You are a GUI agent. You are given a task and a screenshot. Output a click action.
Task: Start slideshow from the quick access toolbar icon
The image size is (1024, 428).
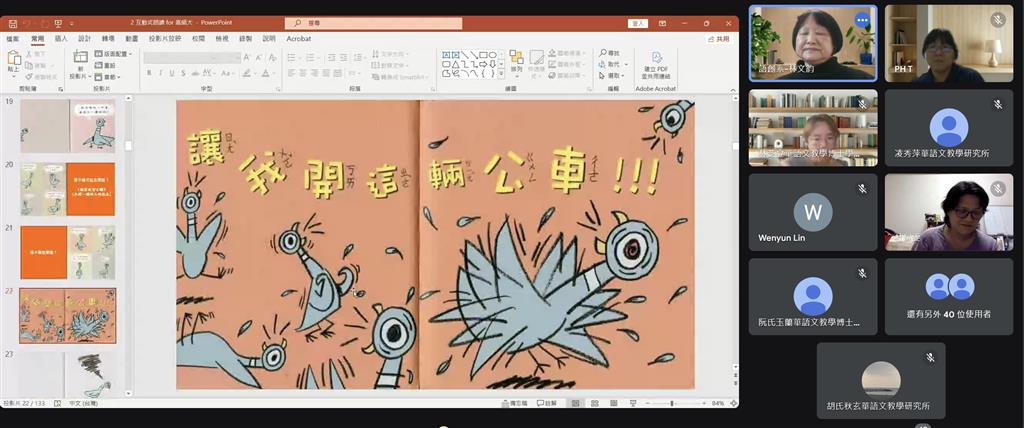pyautogui.click(x=58, y=24)
